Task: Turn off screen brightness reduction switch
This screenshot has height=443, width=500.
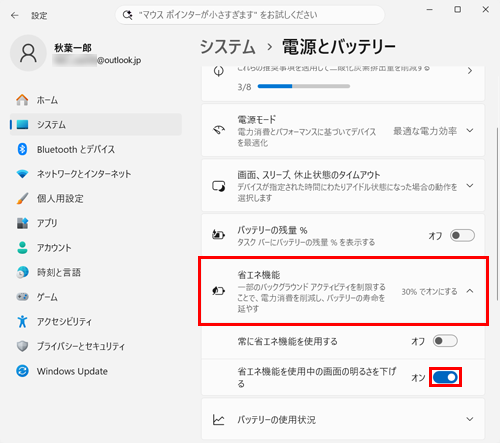Action: click(445, 377)
